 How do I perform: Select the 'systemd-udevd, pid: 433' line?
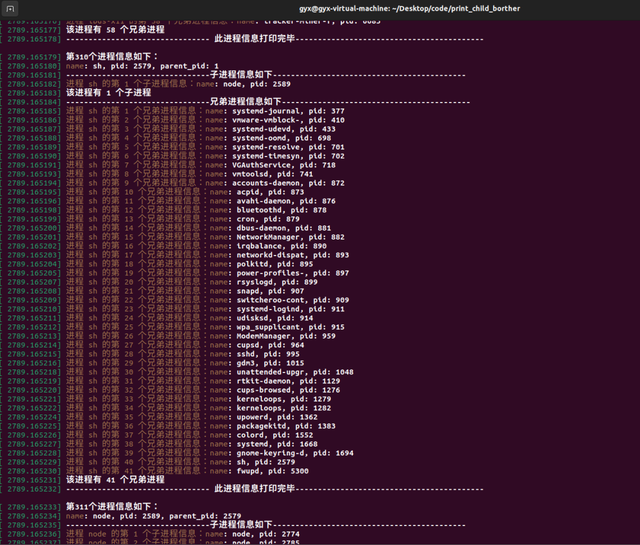[284, 129]
